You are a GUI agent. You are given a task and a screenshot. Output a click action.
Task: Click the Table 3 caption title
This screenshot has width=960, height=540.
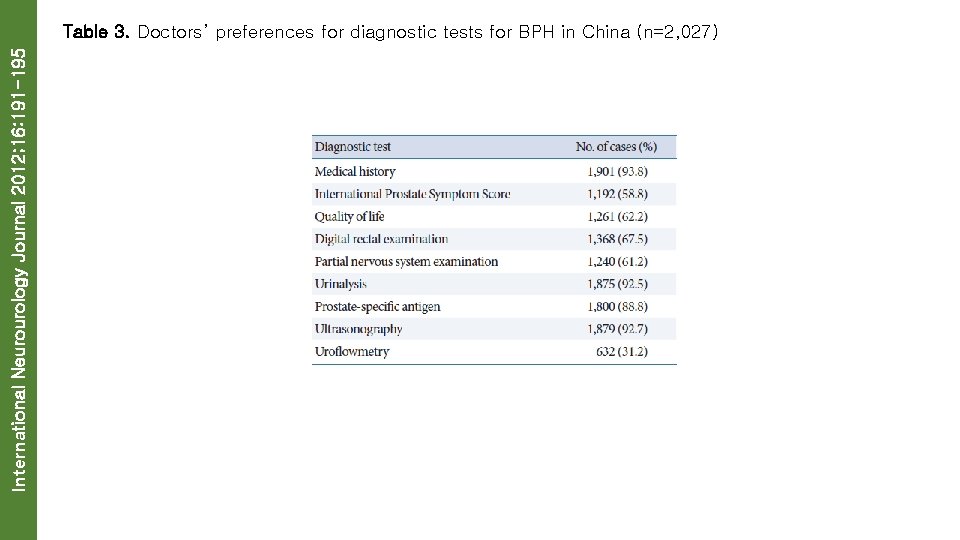pyautogui.click(x=390, y=32)
